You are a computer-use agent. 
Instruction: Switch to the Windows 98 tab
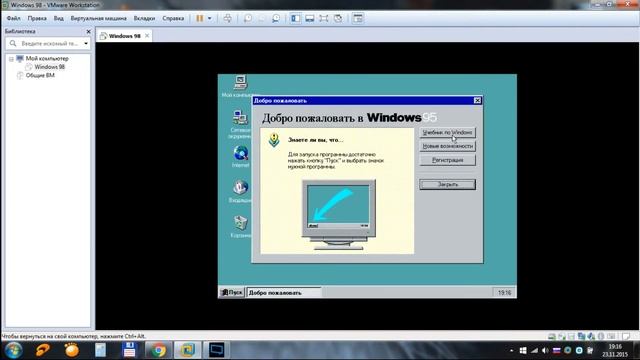pos(124,36)
